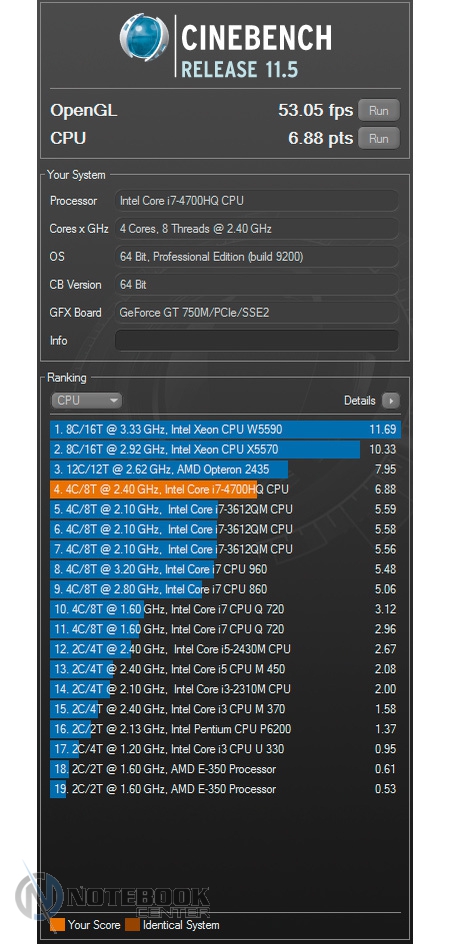450x944 pixels.
Task: Select the Intel Xeon X5570 ranking entry
Action: (225, 449)
